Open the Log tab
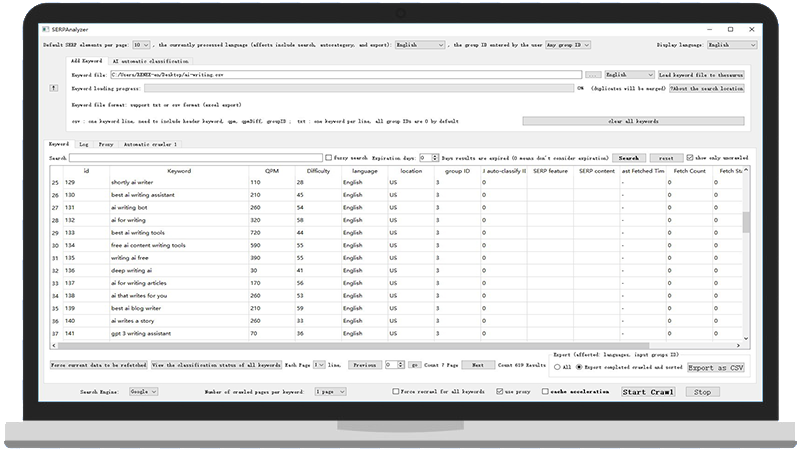This screenshot has width=800, height=452. pyautogui.click(x=84, y=144)
